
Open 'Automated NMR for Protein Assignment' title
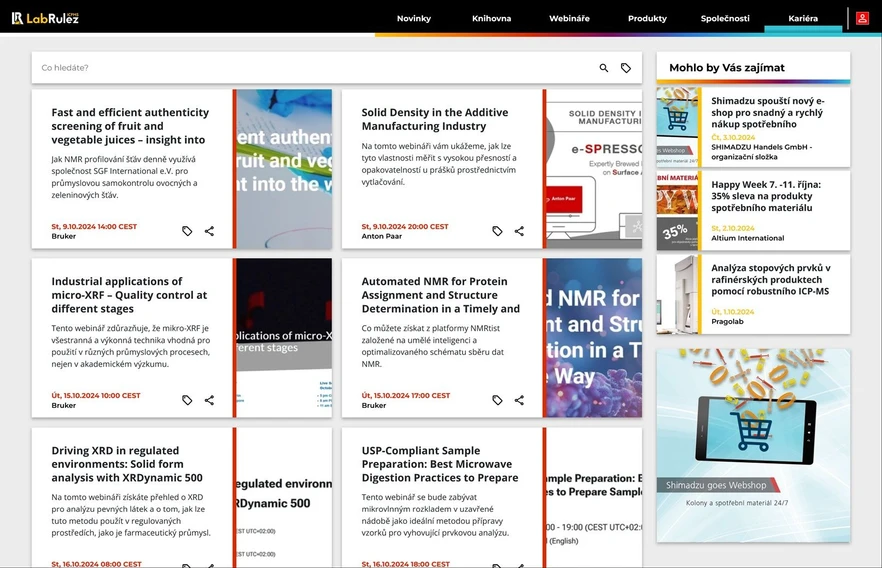pyautogui.click(x=440, y=295)
